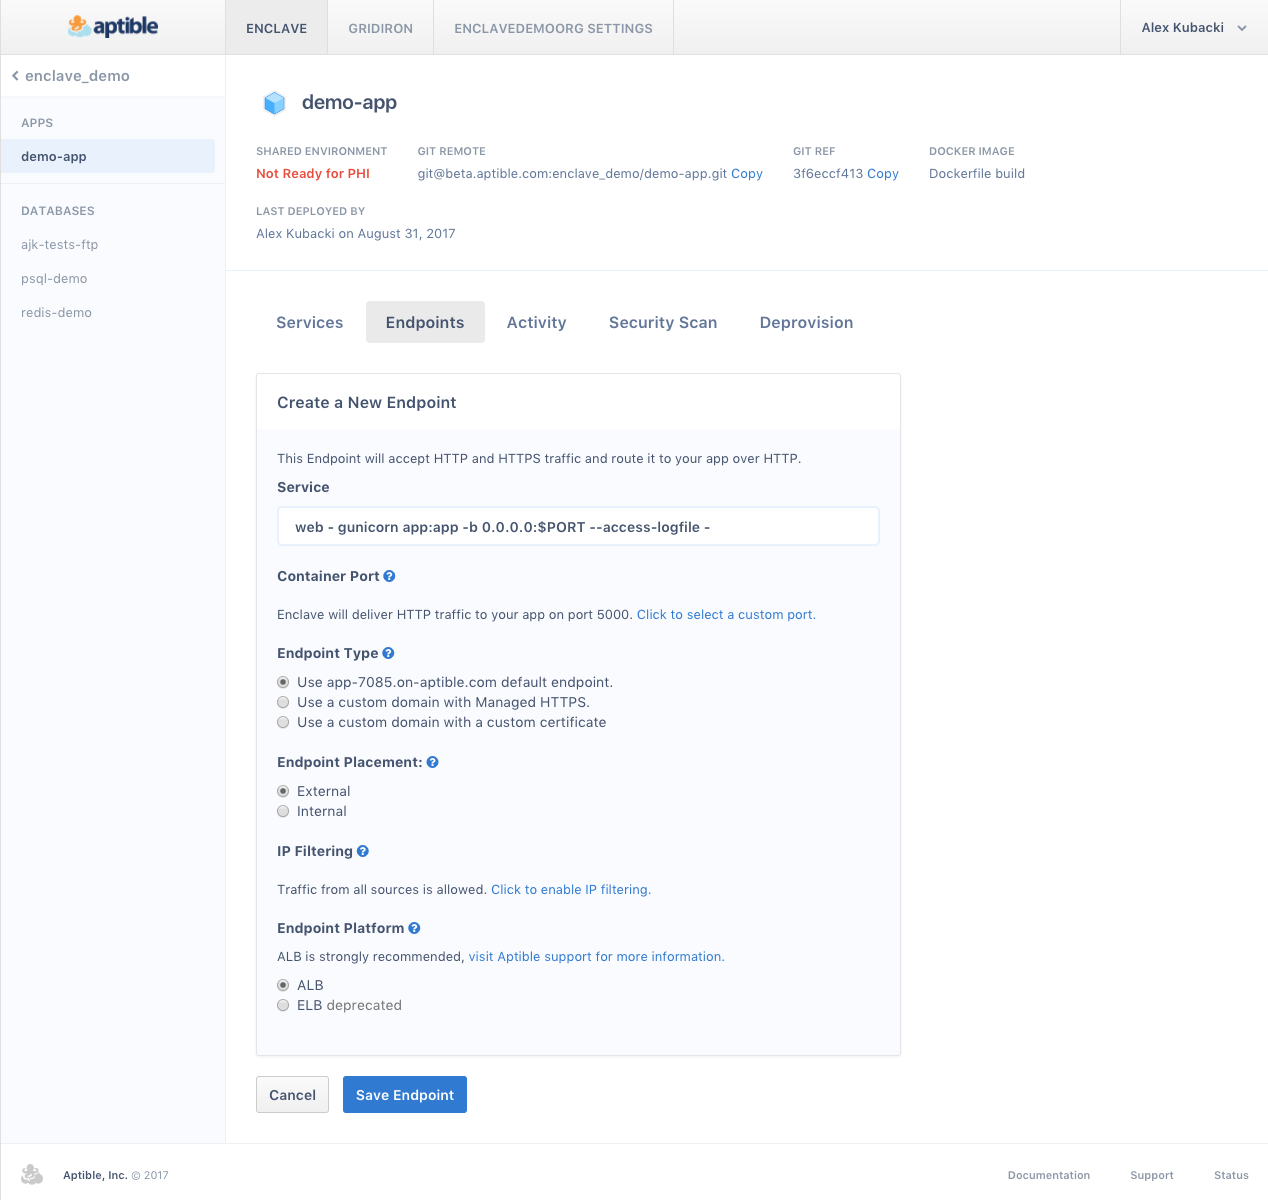Image resolution: width=1268 pixels, height=1200 pixels.
Task: Click to enable IP filtering link
Action: coord(571,890)
